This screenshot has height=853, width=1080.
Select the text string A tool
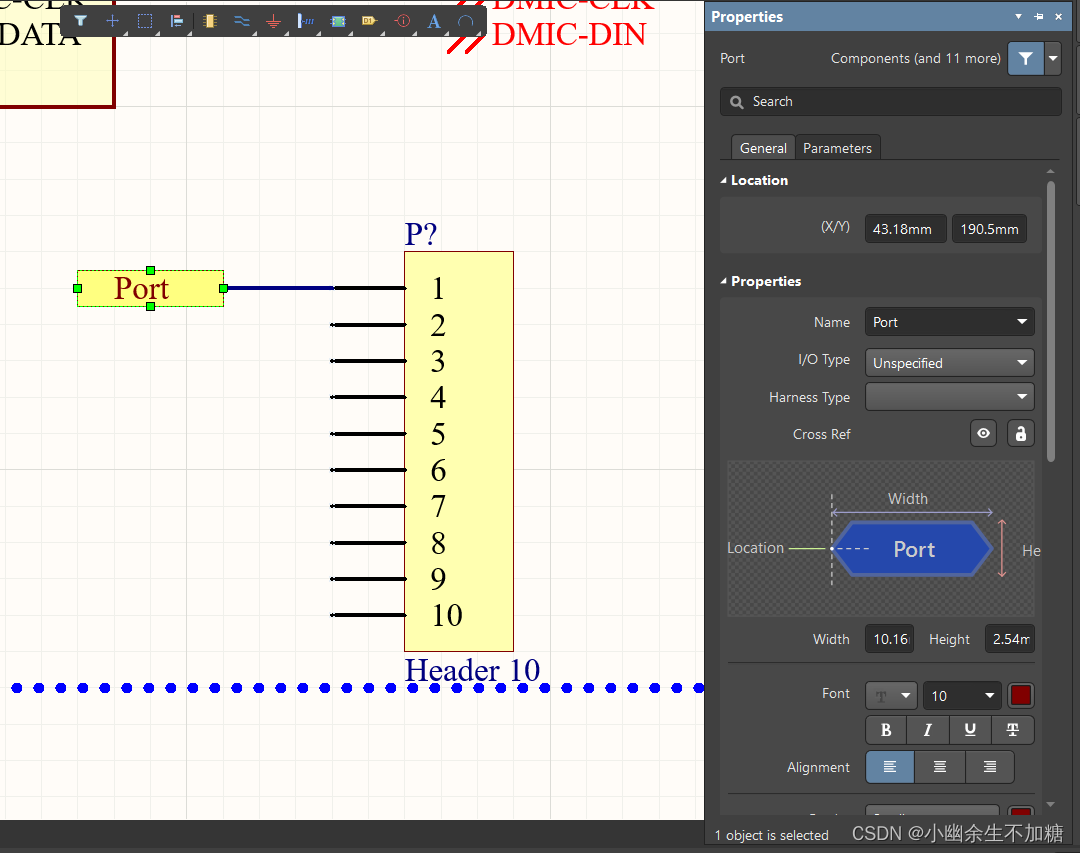tap(434, 21)
